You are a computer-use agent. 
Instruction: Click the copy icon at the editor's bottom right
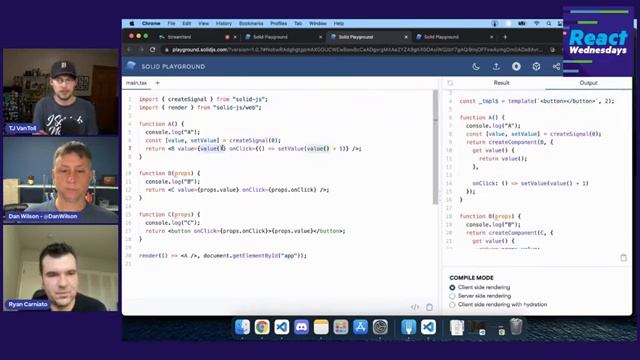(x=429, y=307)
